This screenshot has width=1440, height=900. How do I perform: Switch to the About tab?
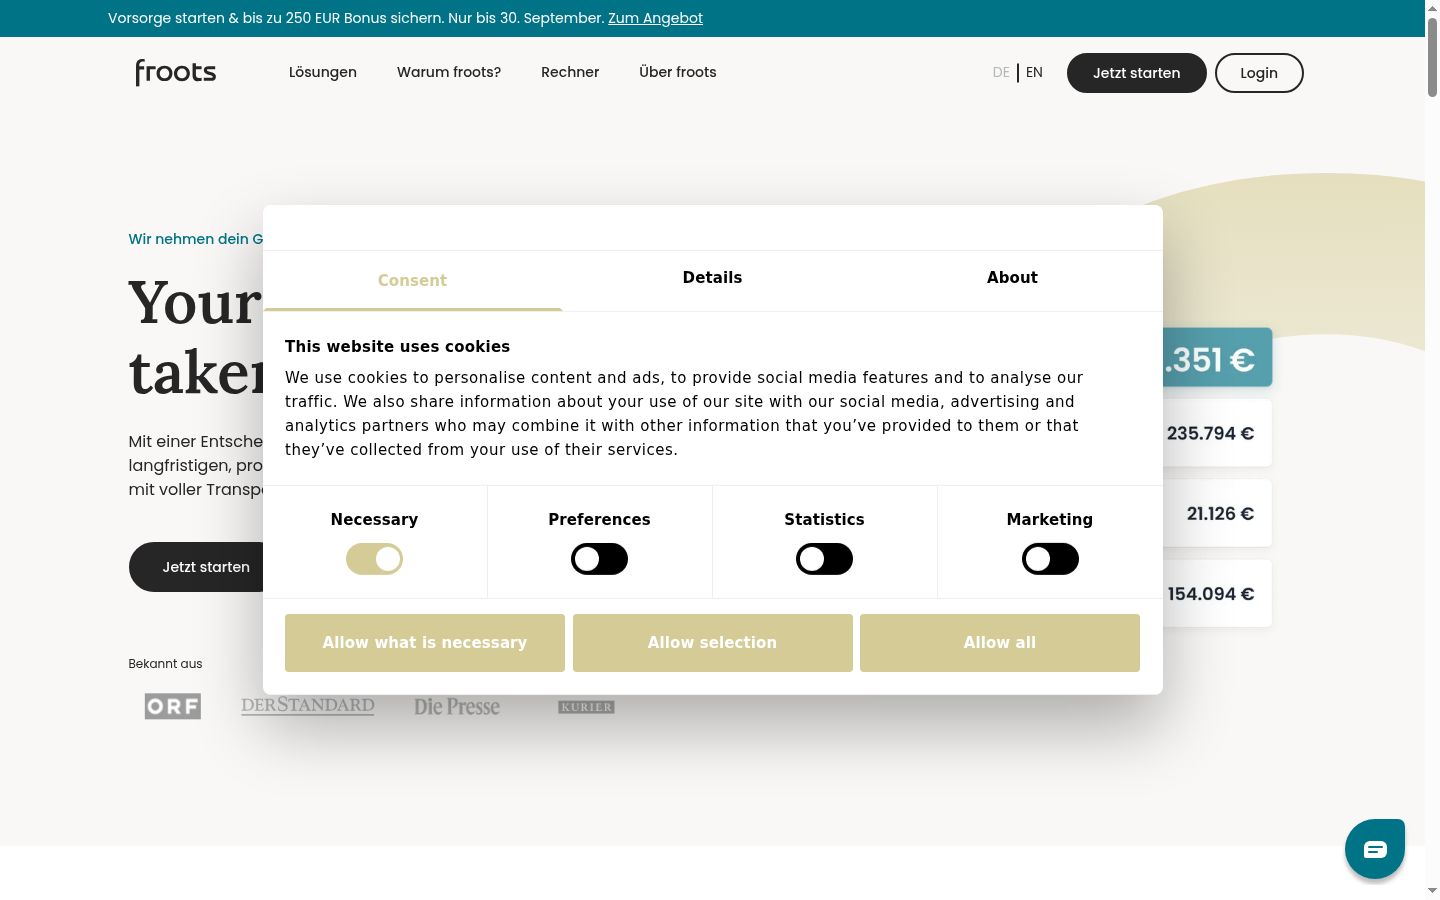pyautogui.click(x=1012, y=279)
